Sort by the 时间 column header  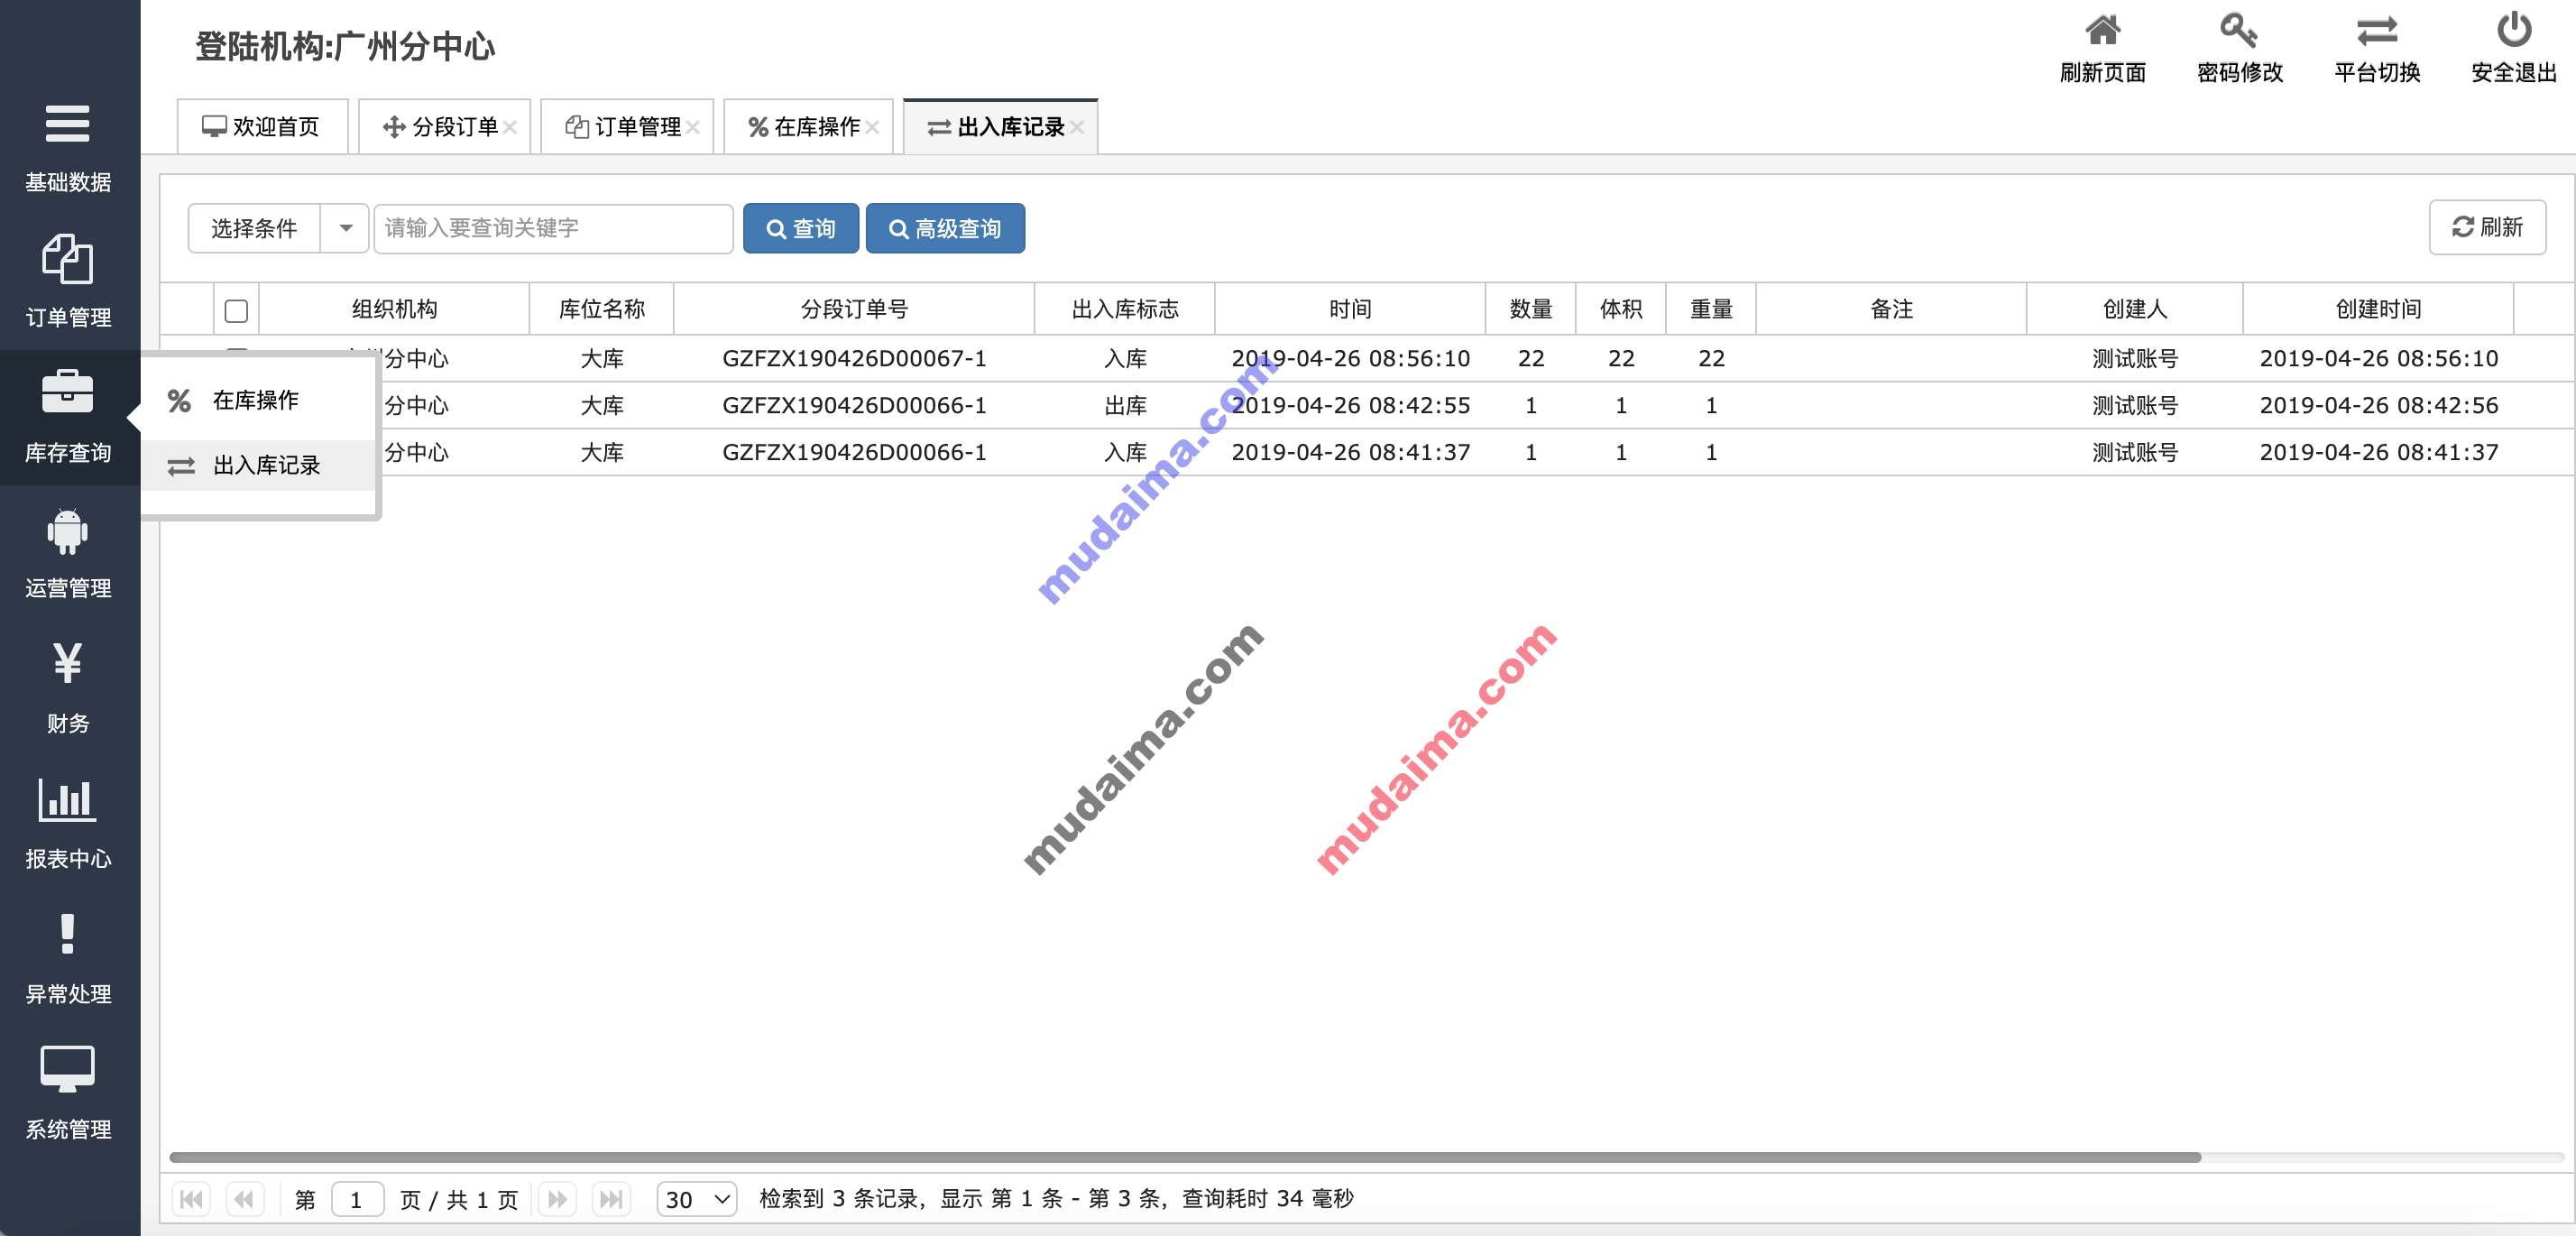pos(1350,309)
